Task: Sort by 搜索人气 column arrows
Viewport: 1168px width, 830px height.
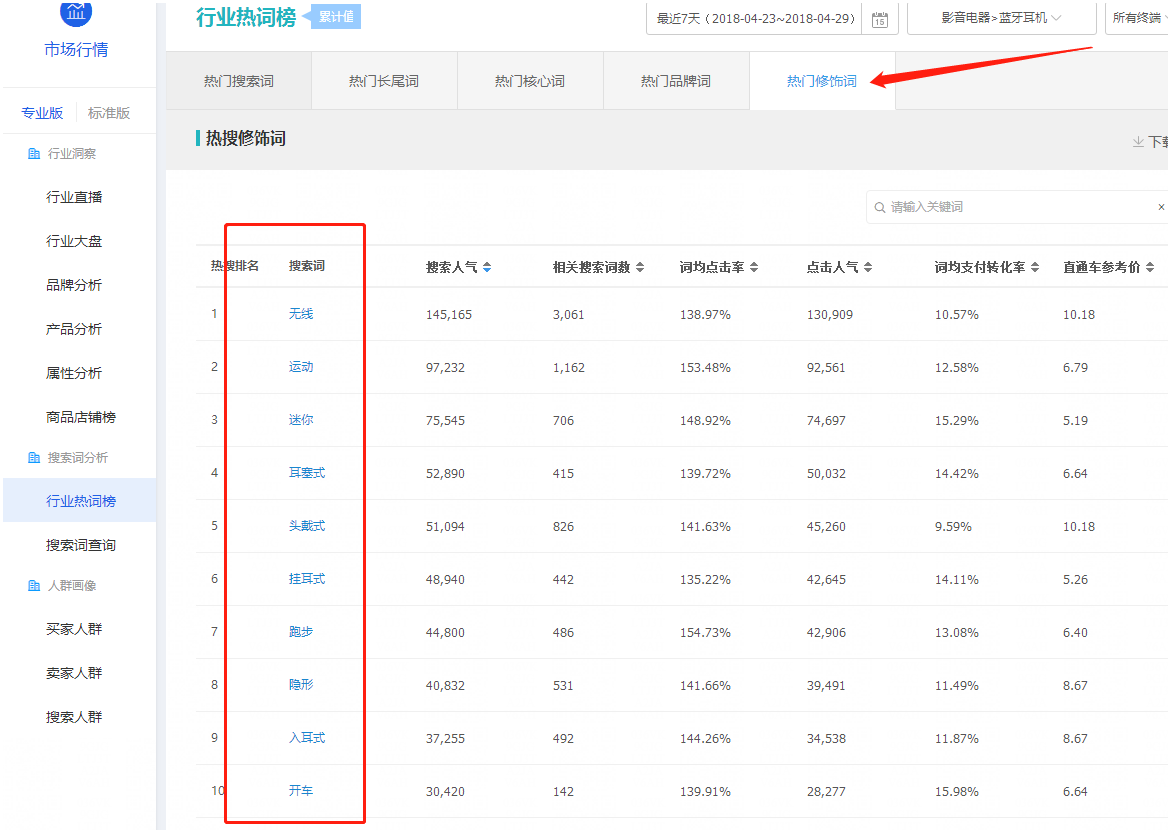Action: tap(487, 267)
